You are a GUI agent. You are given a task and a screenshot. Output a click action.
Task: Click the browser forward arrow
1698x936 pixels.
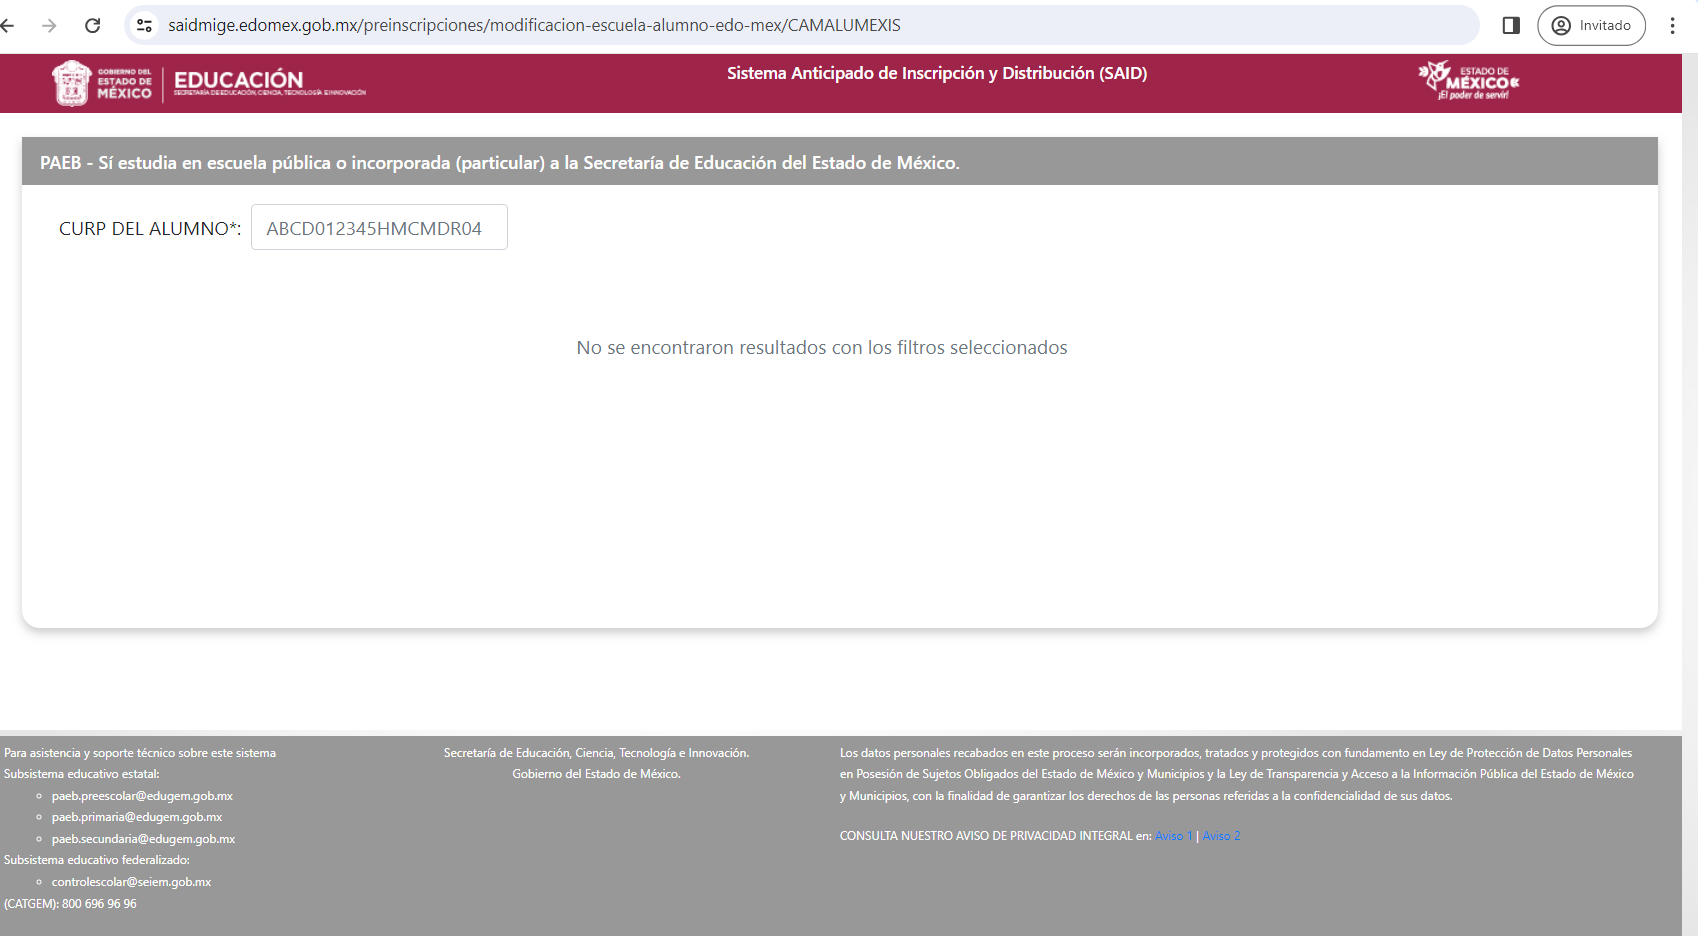(49, 25)
